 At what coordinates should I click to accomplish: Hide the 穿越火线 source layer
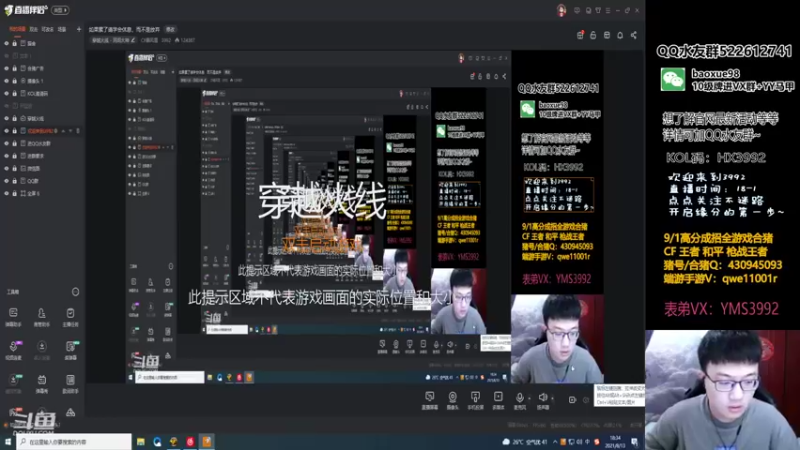click(7, 118)
